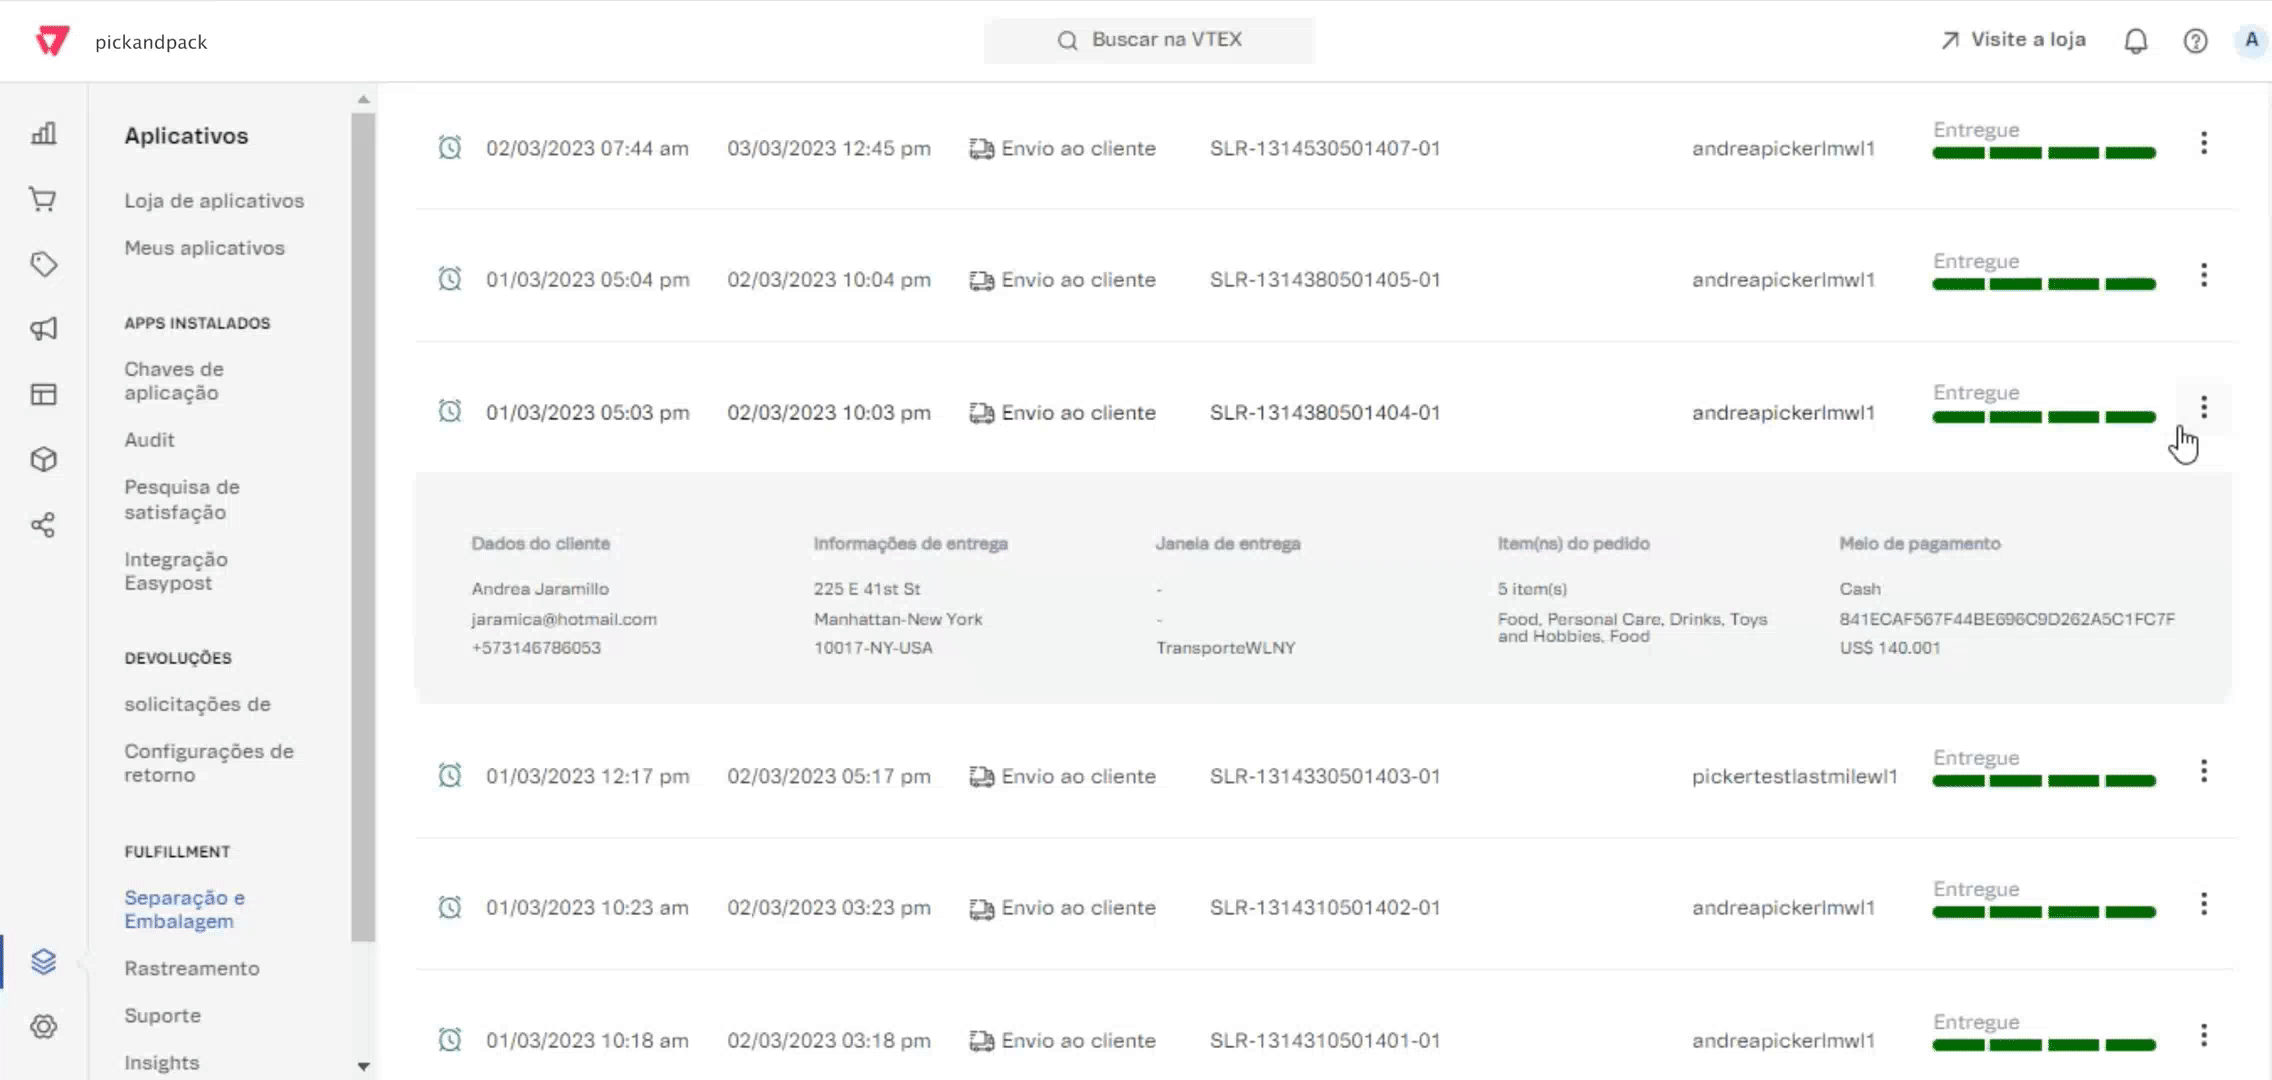
Task: Open the box shipping sidebar icon
Action: 43,459
